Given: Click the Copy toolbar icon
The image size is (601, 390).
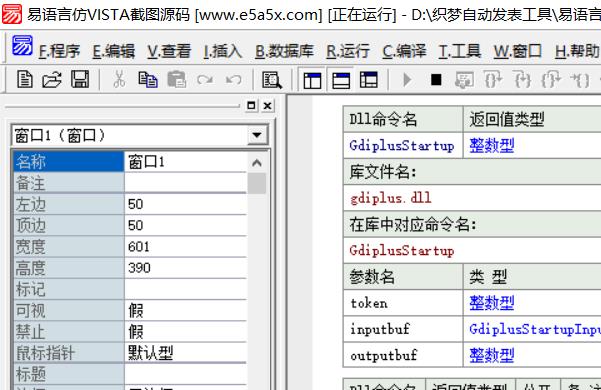Looking at the screenshot, I should click(x=148, y=80).
